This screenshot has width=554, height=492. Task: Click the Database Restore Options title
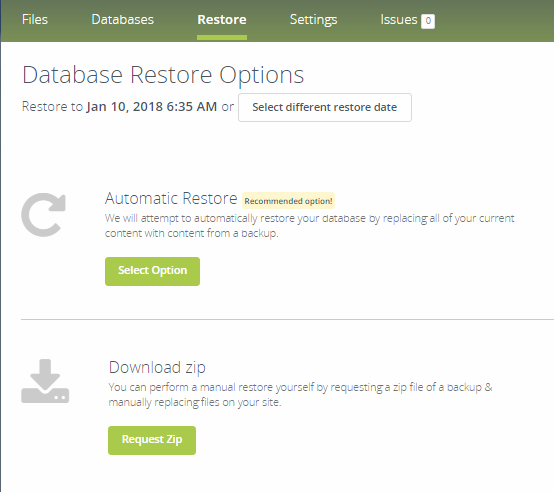coord(163,75)
